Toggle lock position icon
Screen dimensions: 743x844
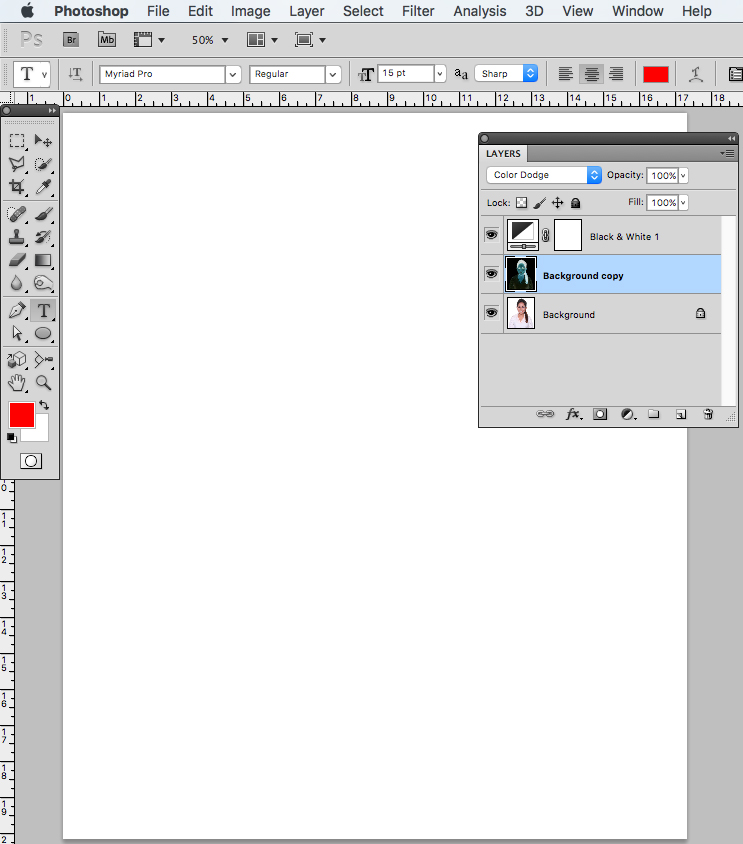coord(558,203)
